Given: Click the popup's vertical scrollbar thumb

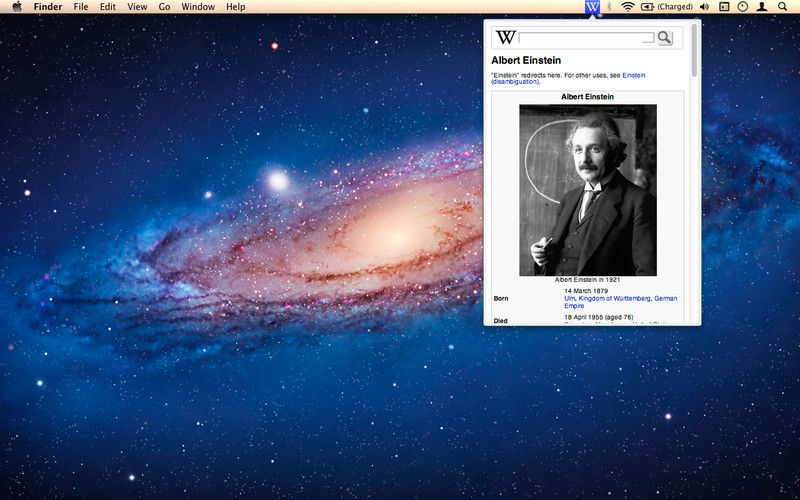Looking at the screenshot, I should 694,50.
